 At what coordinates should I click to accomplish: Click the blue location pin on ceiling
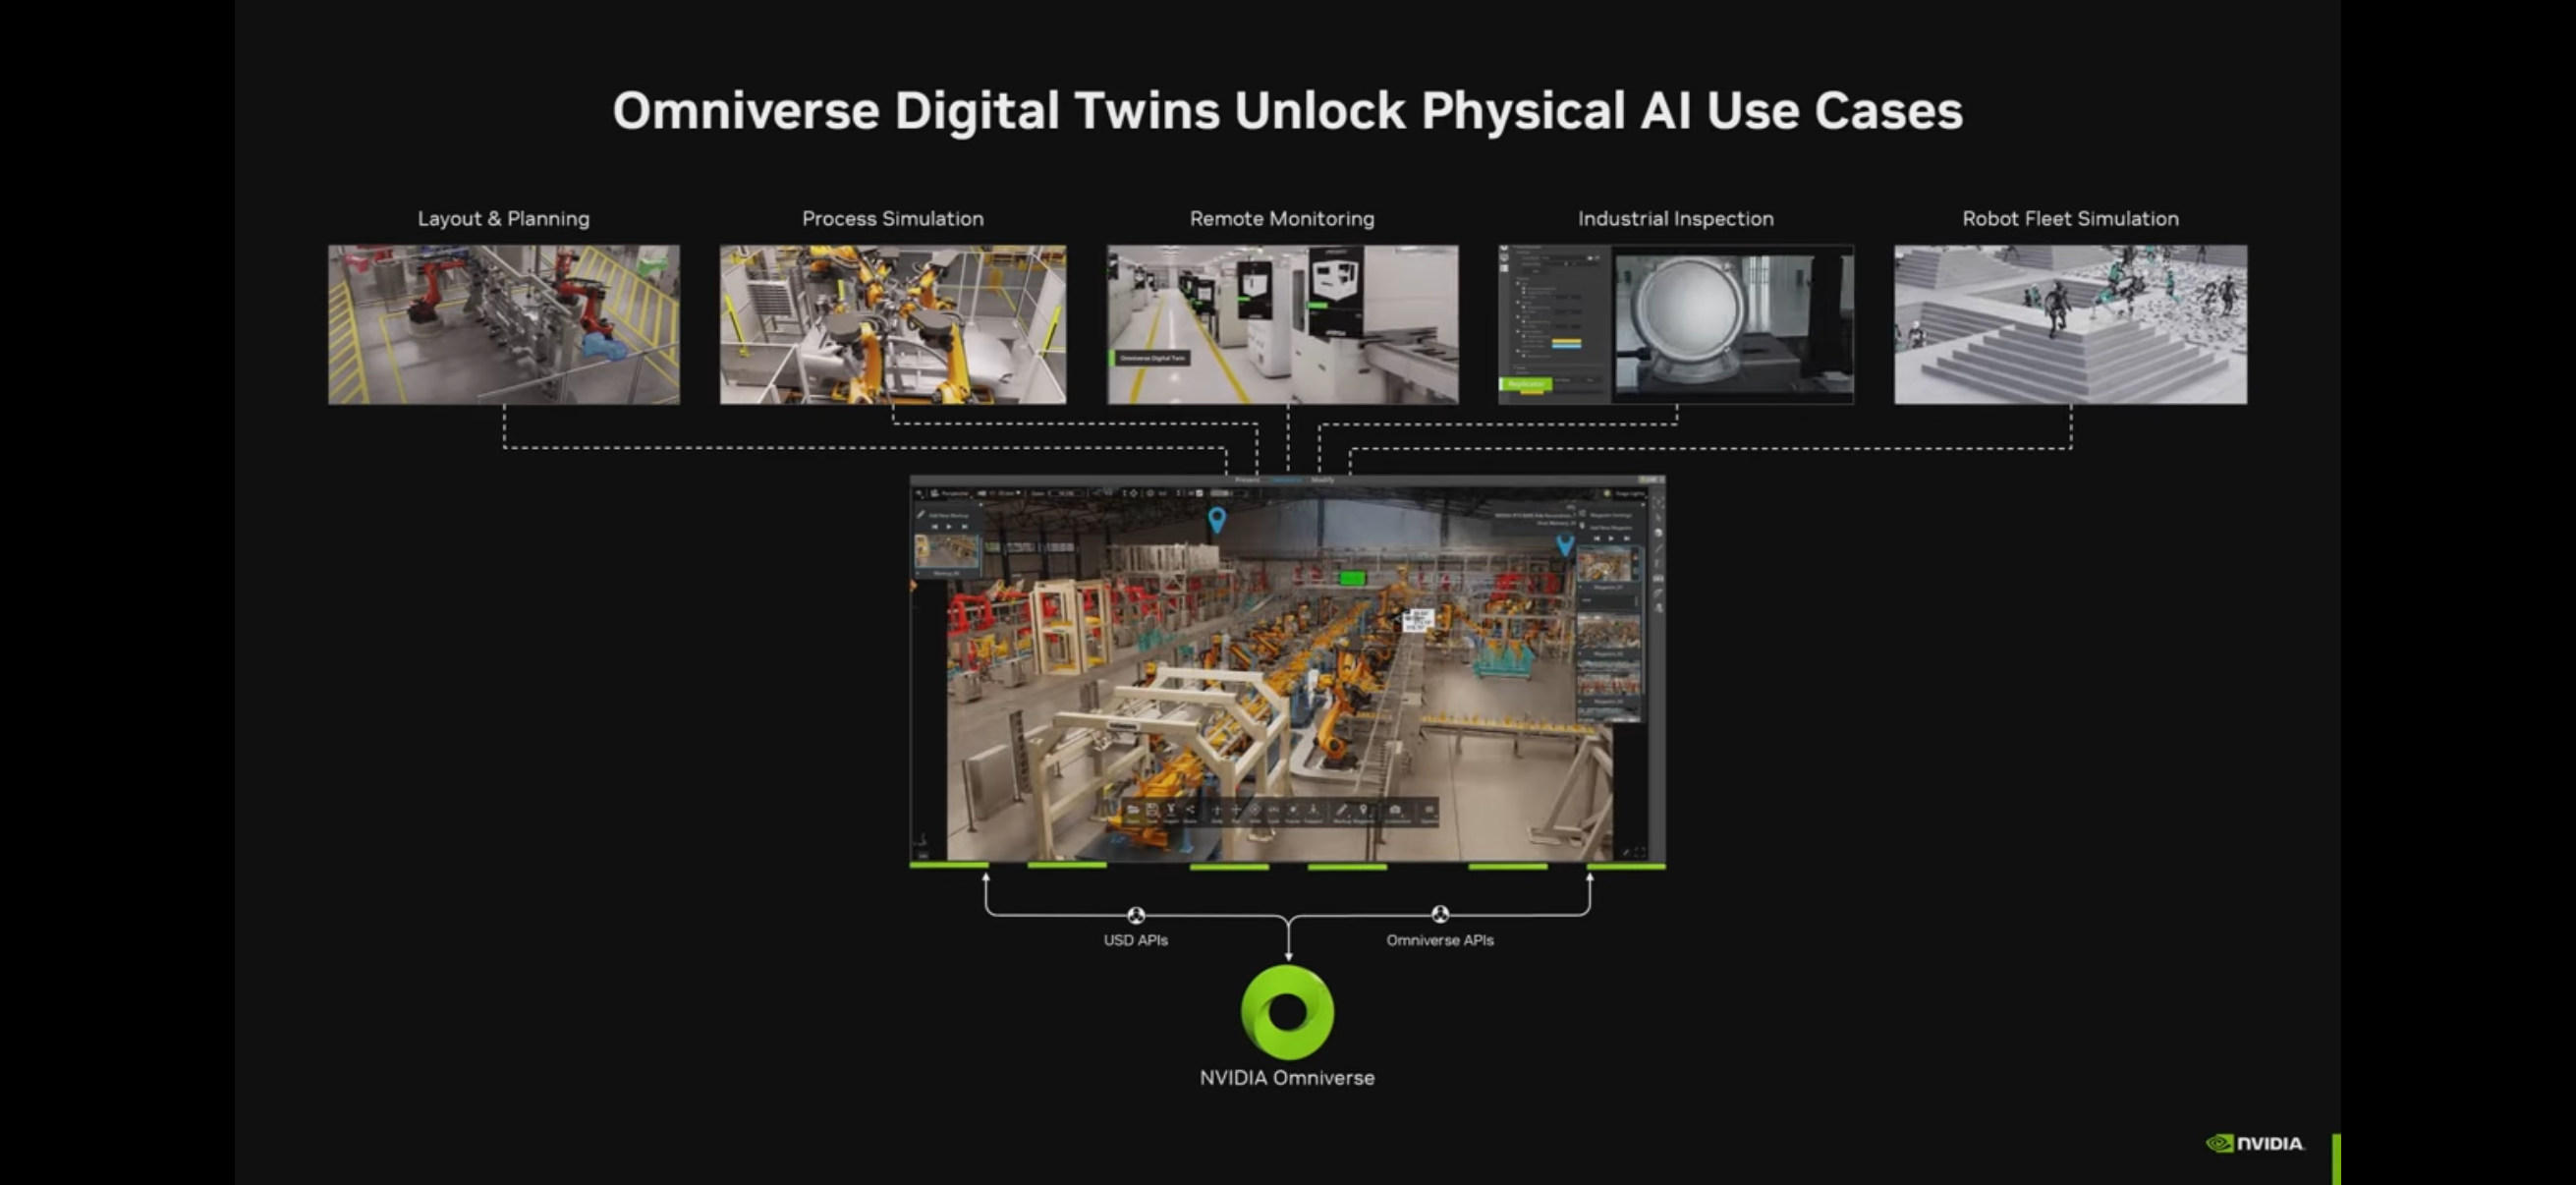1217,519
